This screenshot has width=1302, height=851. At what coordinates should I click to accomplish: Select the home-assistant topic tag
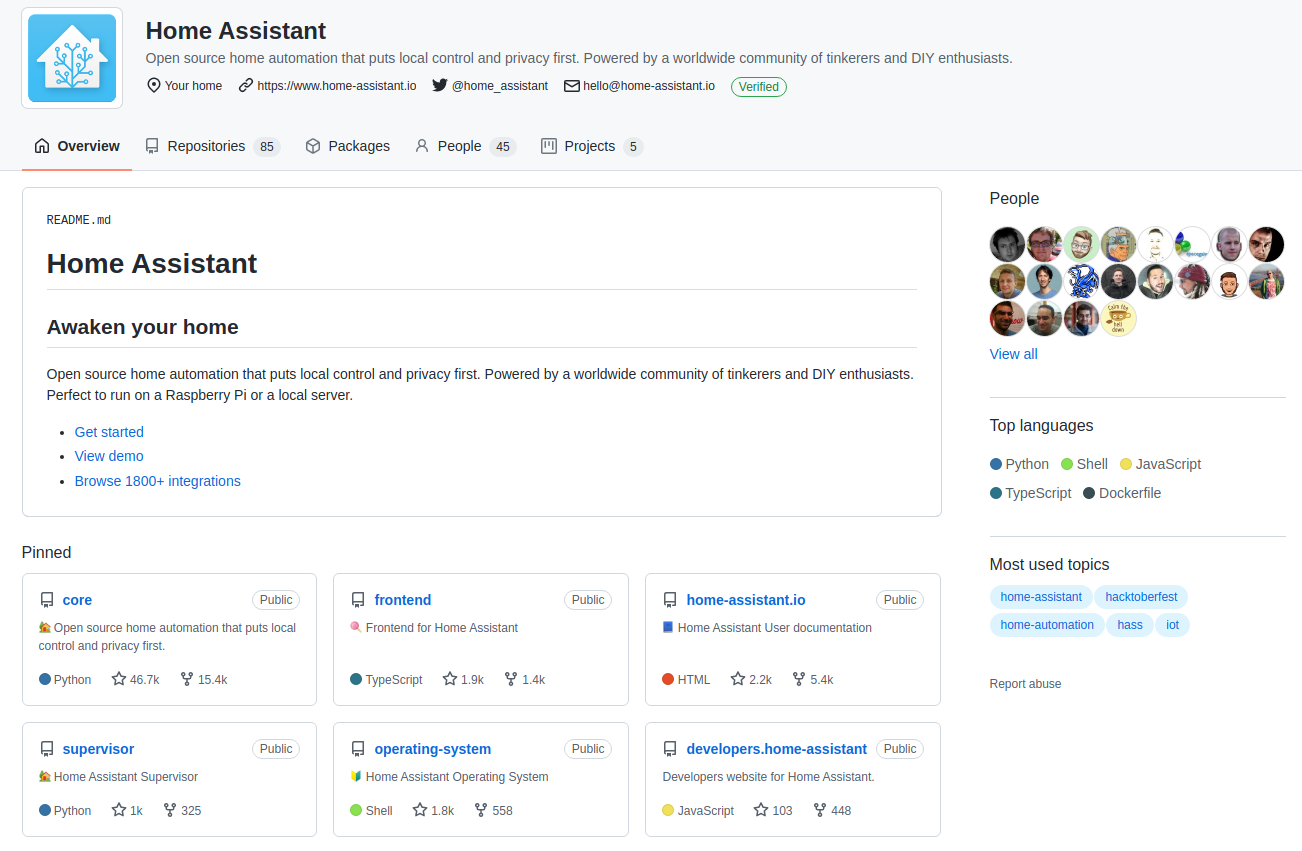pos(1041,597)
